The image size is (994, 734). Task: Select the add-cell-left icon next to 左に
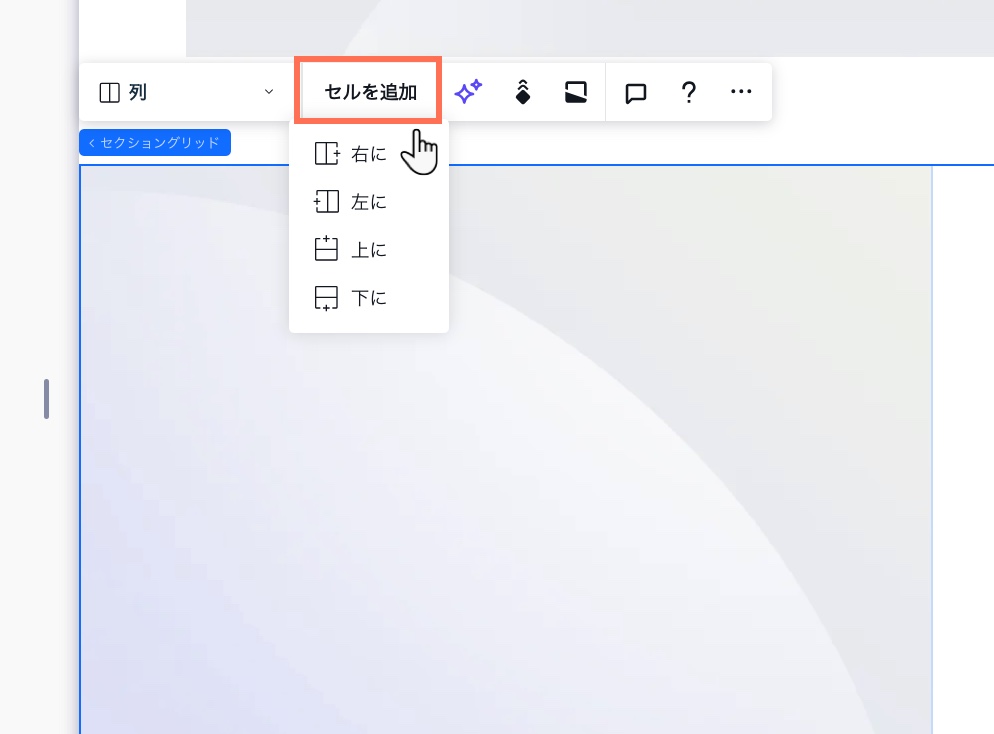click(x=326, y=201)
